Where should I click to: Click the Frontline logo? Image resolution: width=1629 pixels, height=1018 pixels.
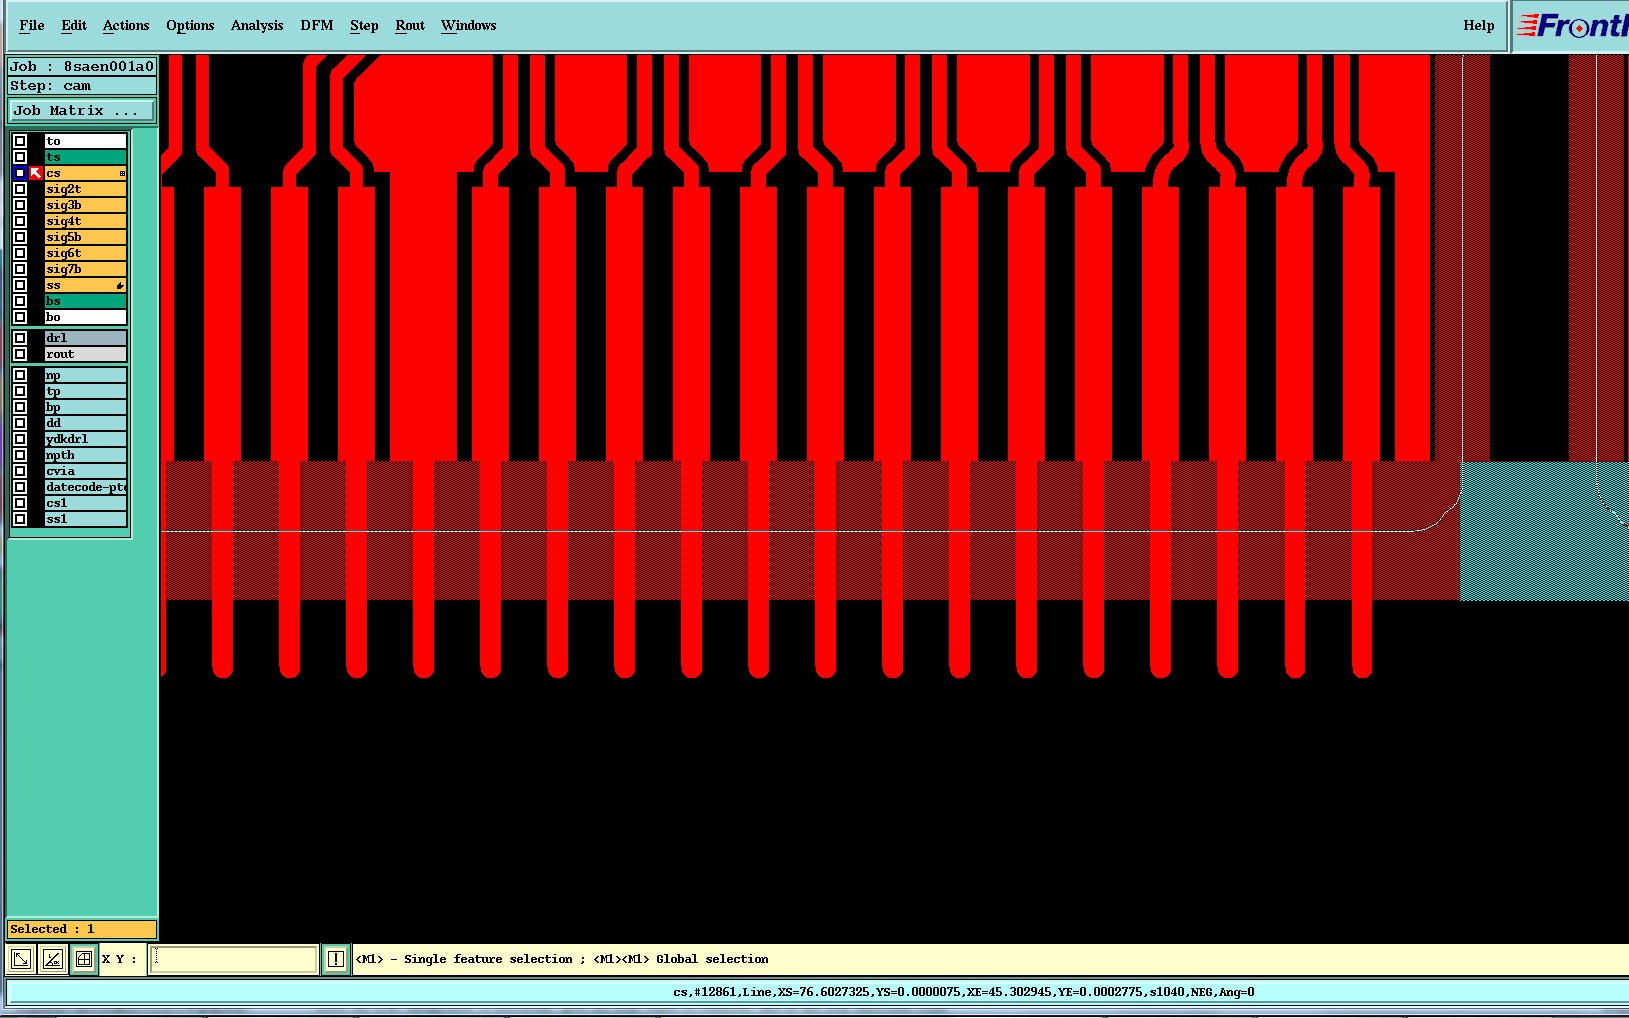pyautogui.click(x=1571, y=26)
